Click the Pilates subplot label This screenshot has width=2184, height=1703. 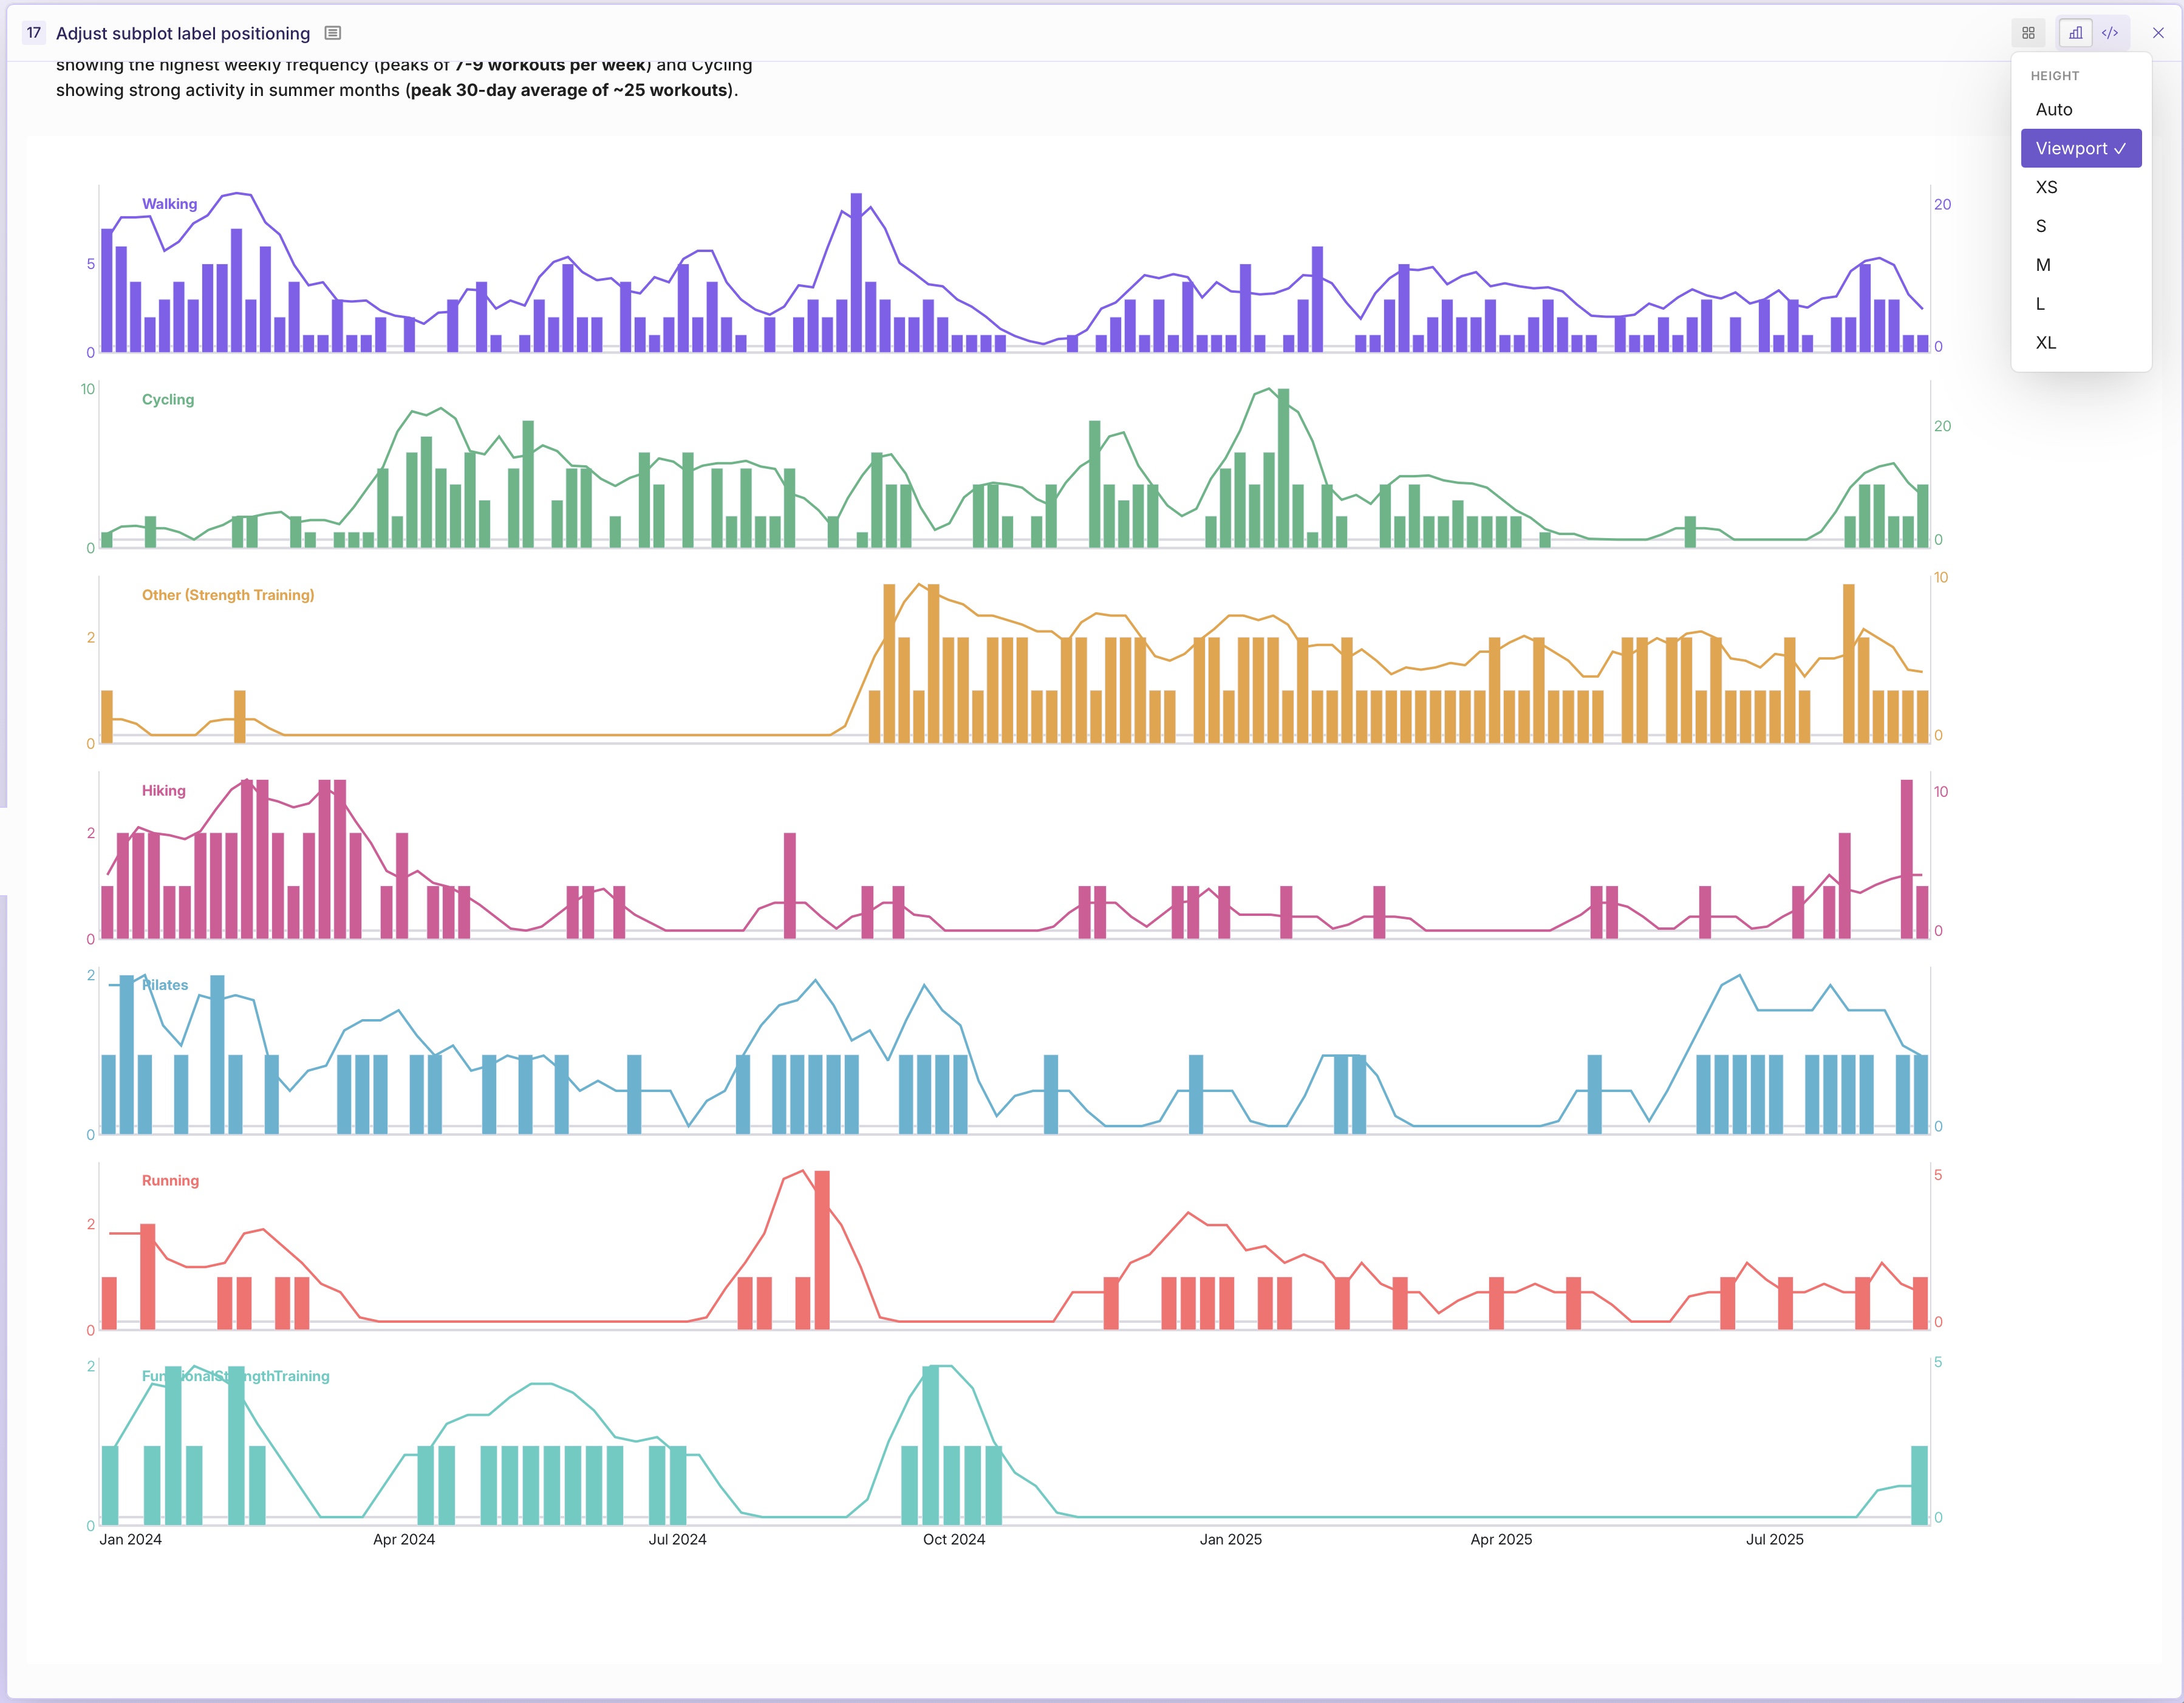pos(165,985)
